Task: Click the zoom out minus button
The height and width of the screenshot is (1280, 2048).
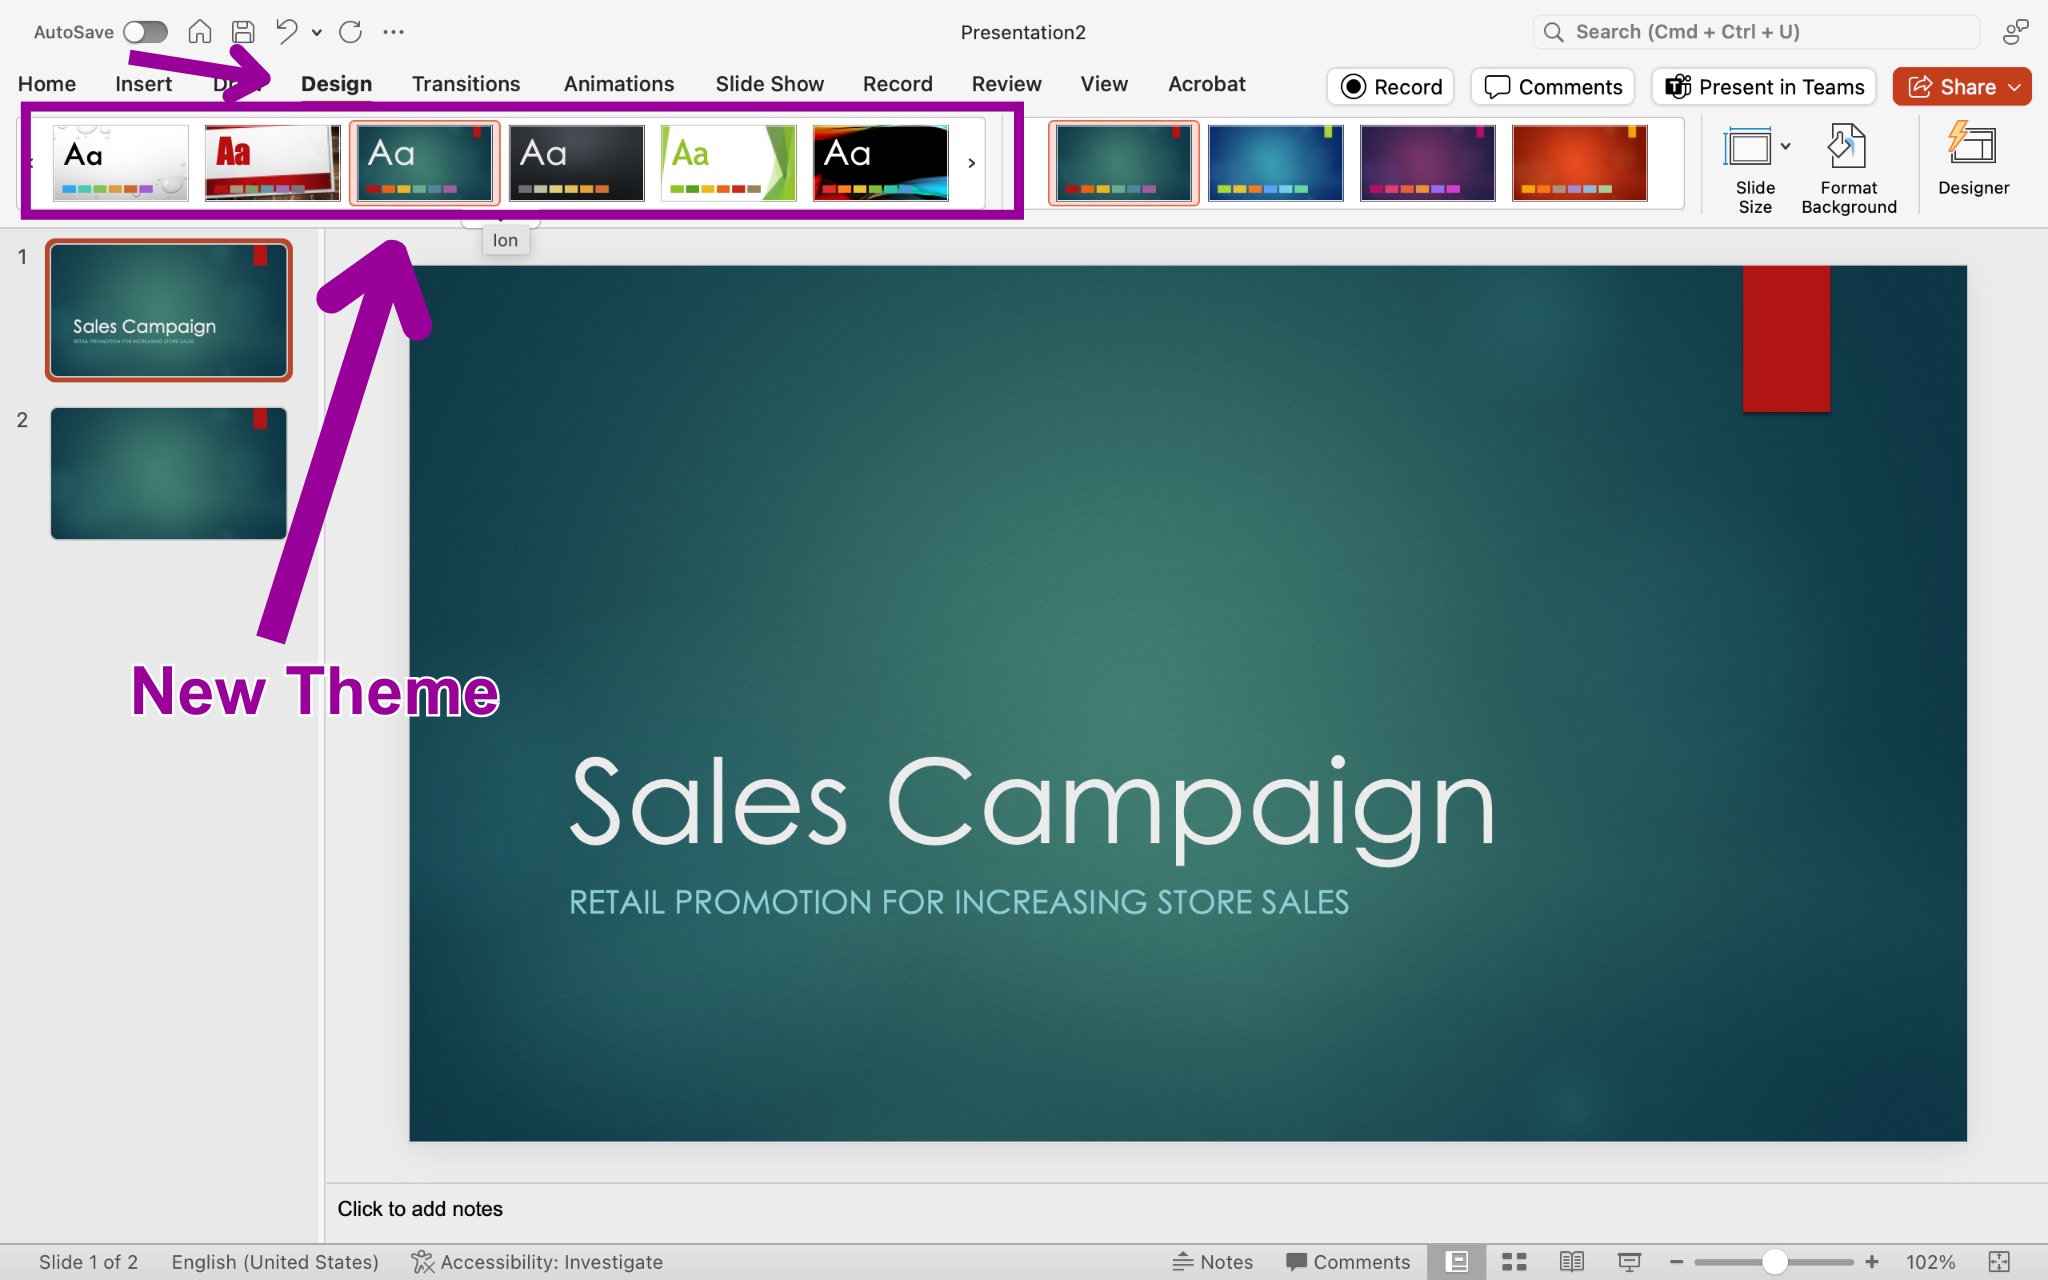Action: click(1676, 1262)
